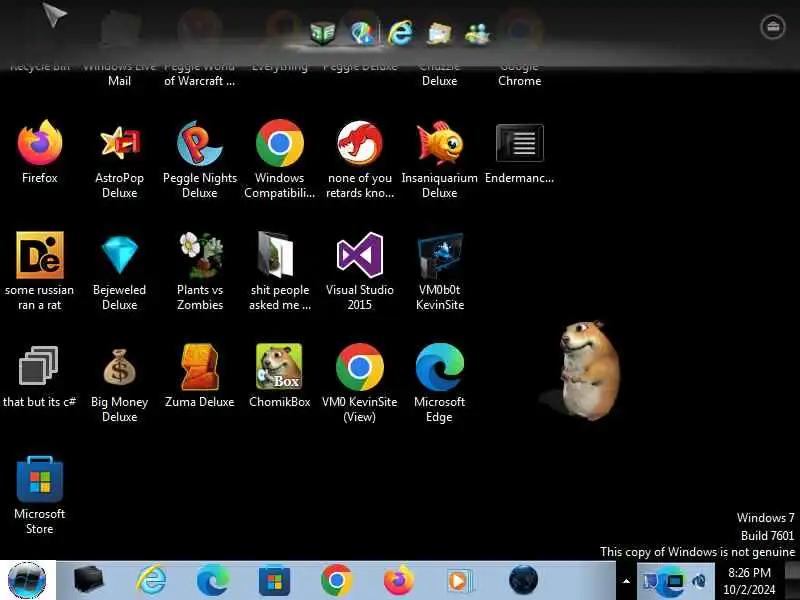Open Microsoft Store from the taskbar
This screenshot has height=600, width=800.
pyautogui.click(x=274, y=581)
